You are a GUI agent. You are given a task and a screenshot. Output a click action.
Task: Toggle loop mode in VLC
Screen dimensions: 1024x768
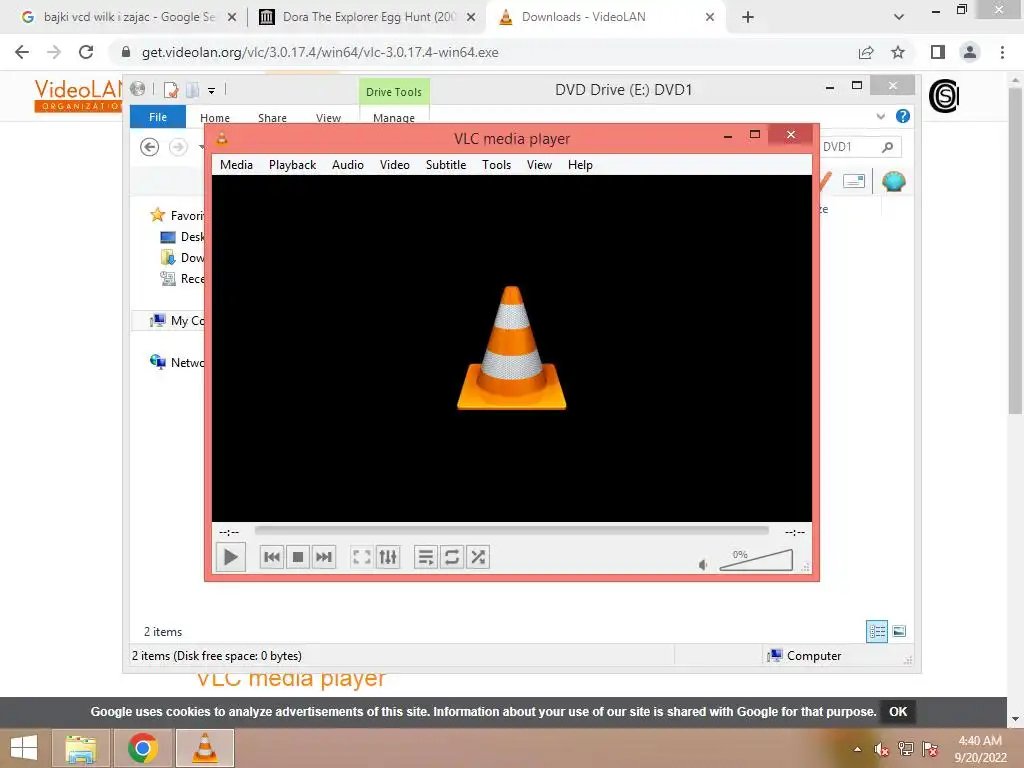coord(452,557)
